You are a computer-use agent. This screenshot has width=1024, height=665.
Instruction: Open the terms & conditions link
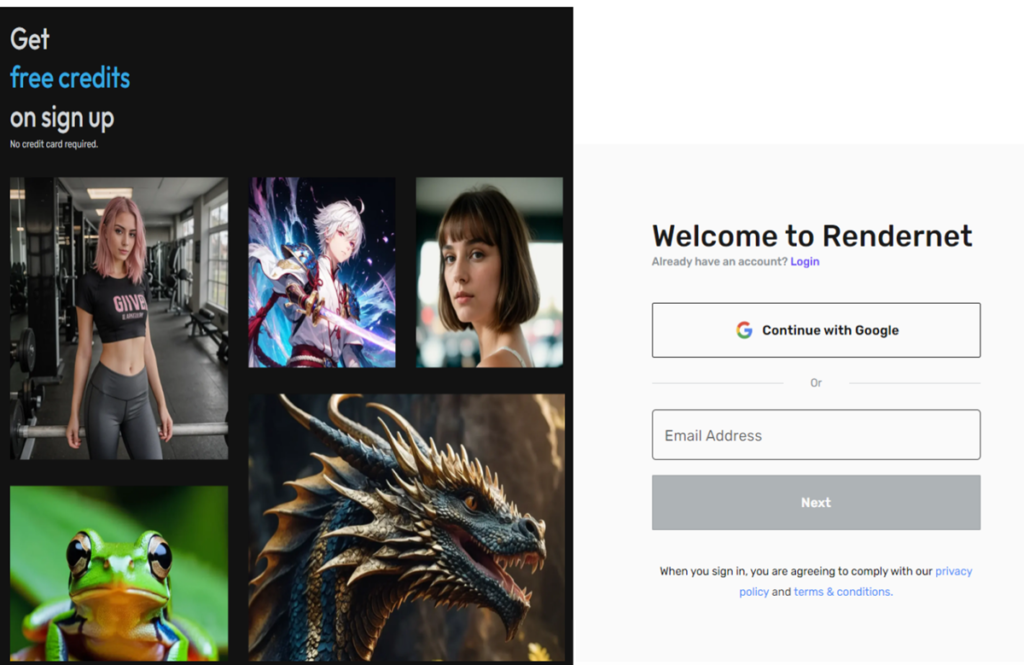click(842, 592)
